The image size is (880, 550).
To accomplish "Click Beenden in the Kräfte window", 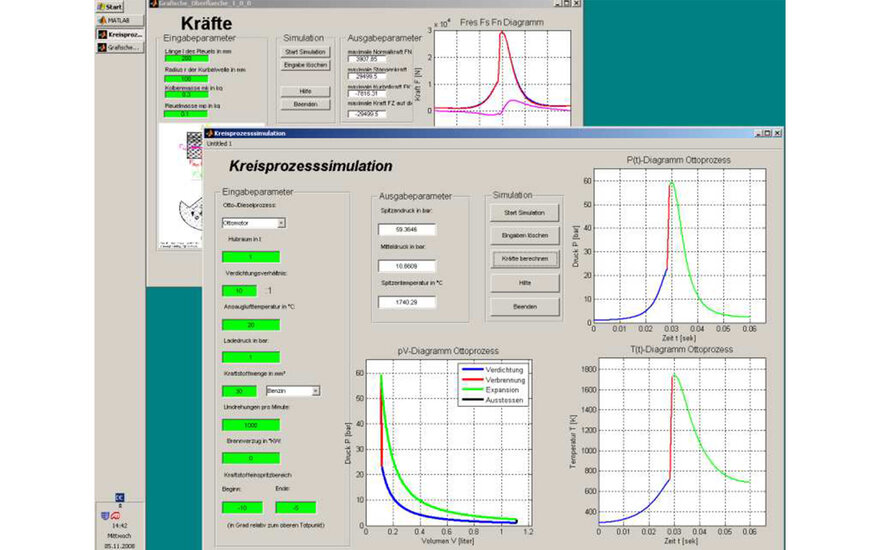I will (305, 104).
